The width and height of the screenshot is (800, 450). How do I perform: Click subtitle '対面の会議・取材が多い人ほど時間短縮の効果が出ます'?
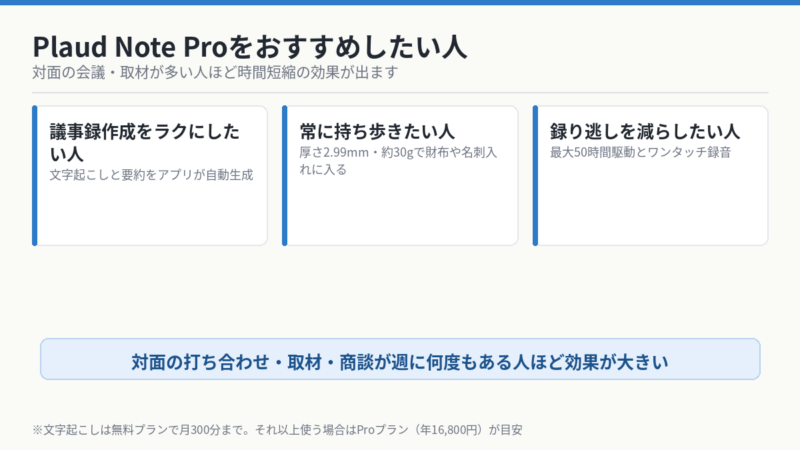tap(215, 72)
